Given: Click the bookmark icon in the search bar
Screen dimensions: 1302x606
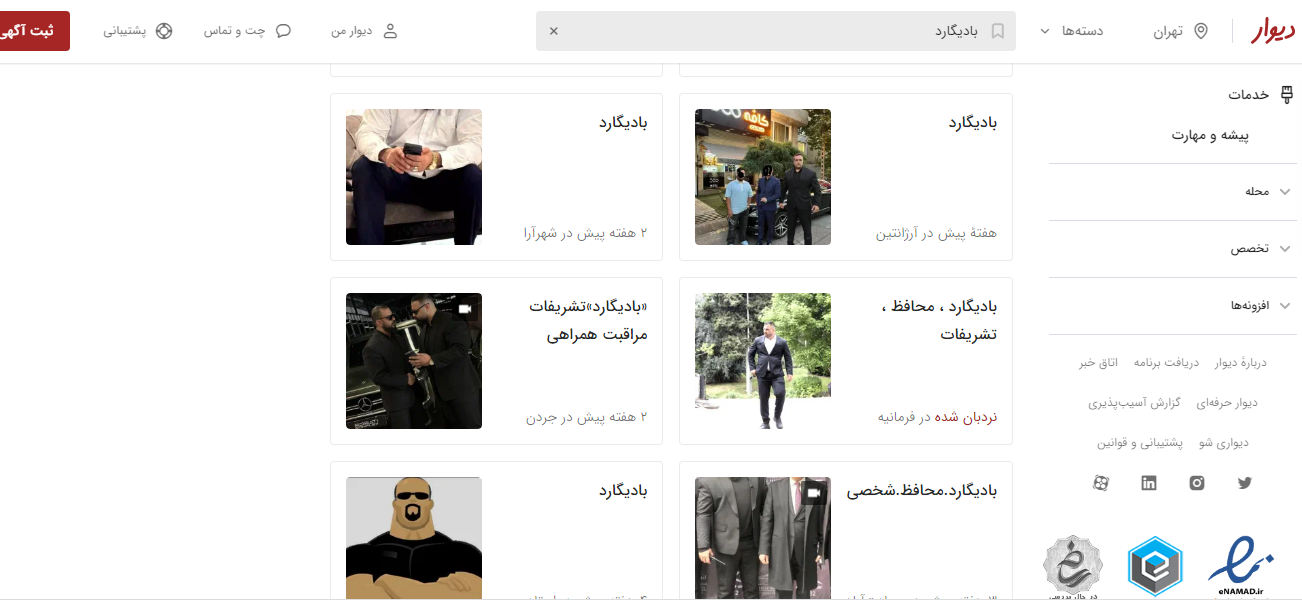Looking at the screenshot, I should [997, 31].
